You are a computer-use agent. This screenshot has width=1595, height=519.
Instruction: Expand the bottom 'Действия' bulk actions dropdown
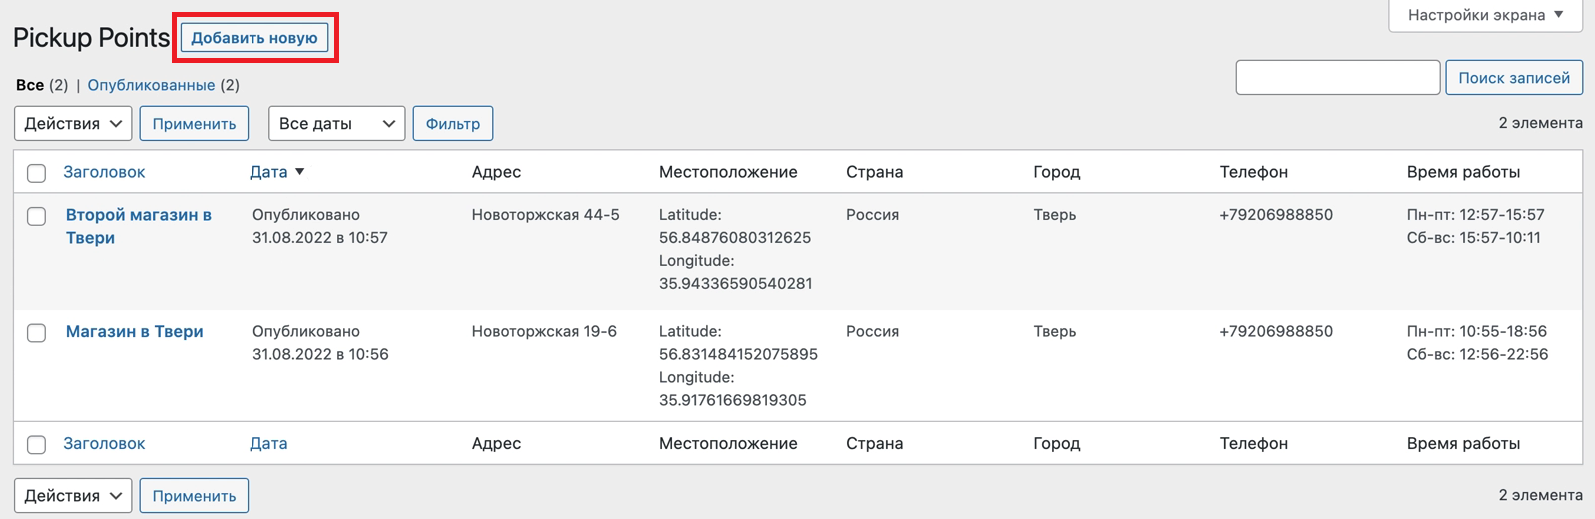[73, 496]
